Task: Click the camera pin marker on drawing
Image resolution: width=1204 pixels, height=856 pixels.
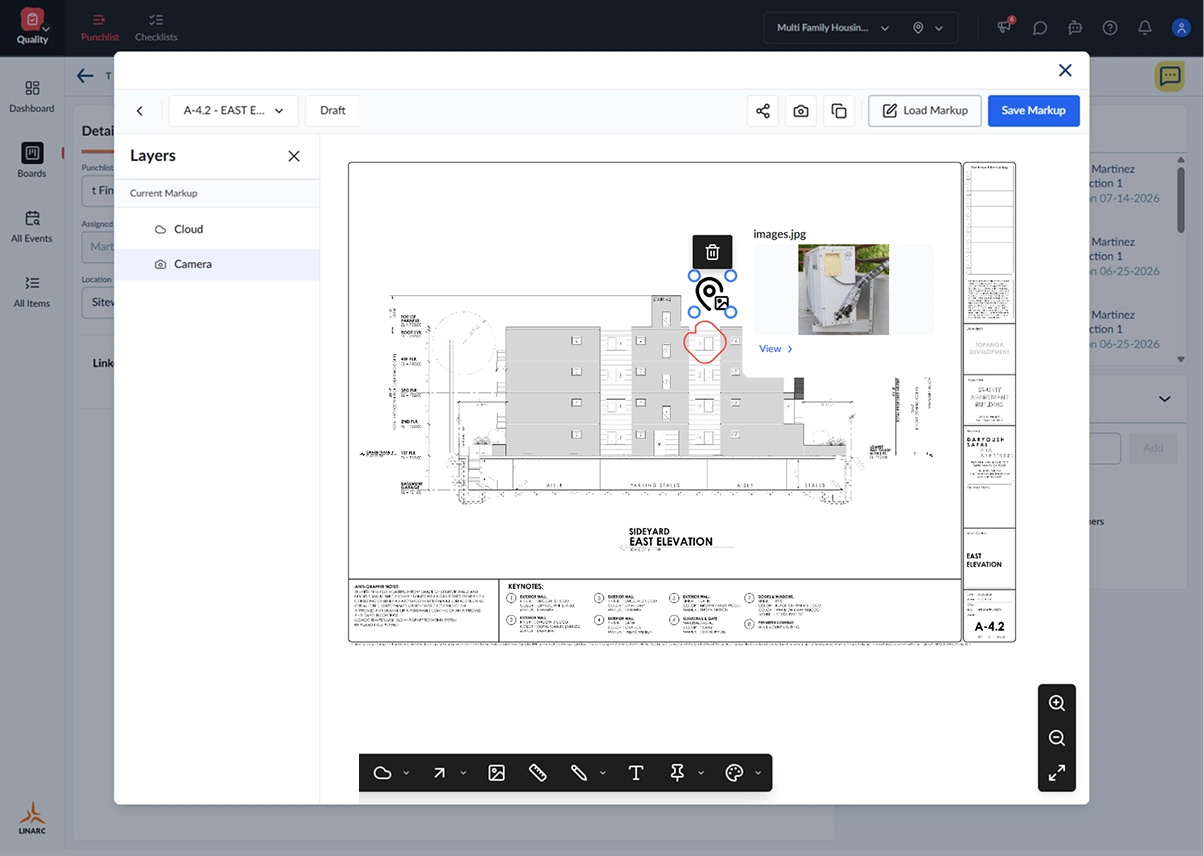Action: pos(712,294)
